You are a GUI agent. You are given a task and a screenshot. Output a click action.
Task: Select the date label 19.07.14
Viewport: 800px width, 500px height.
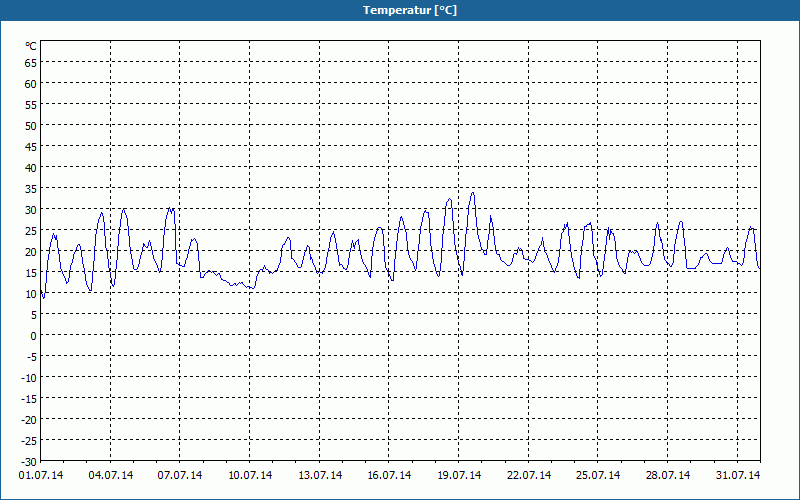pyautogui.click(x=459, y=475)
